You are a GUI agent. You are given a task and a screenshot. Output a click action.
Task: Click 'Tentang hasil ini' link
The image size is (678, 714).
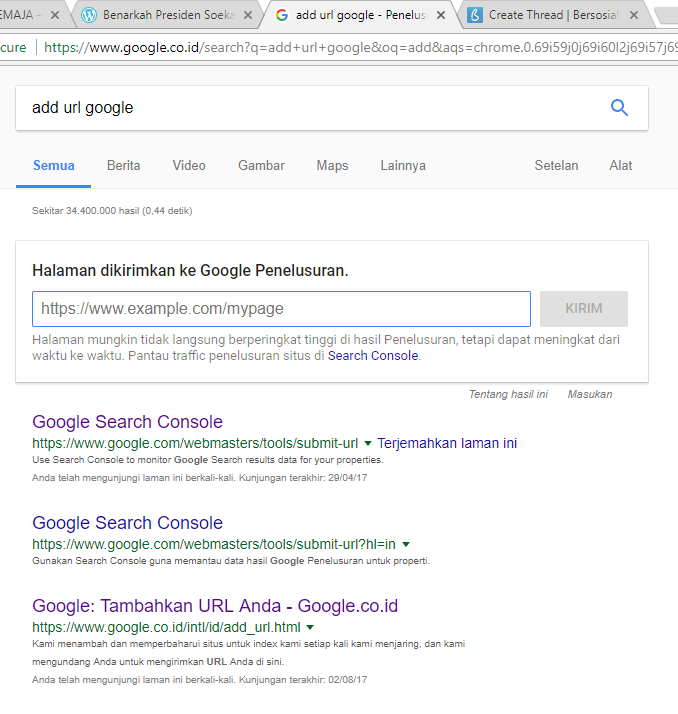[x=508, y=394]
